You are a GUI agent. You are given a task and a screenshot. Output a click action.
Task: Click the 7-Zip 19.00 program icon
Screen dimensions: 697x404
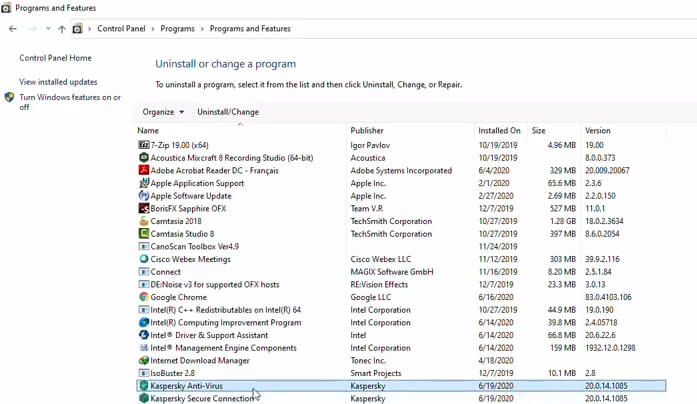144,145
